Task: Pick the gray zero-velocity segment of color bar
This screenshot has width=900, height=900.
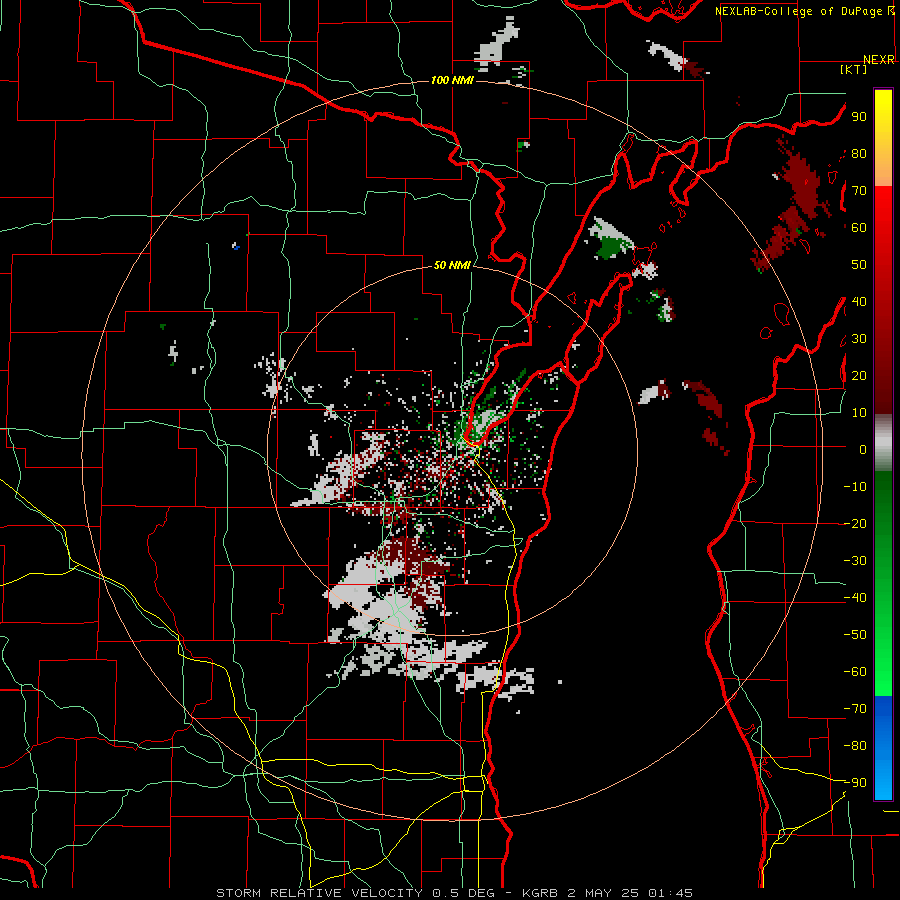Action: tap(883, 443)
